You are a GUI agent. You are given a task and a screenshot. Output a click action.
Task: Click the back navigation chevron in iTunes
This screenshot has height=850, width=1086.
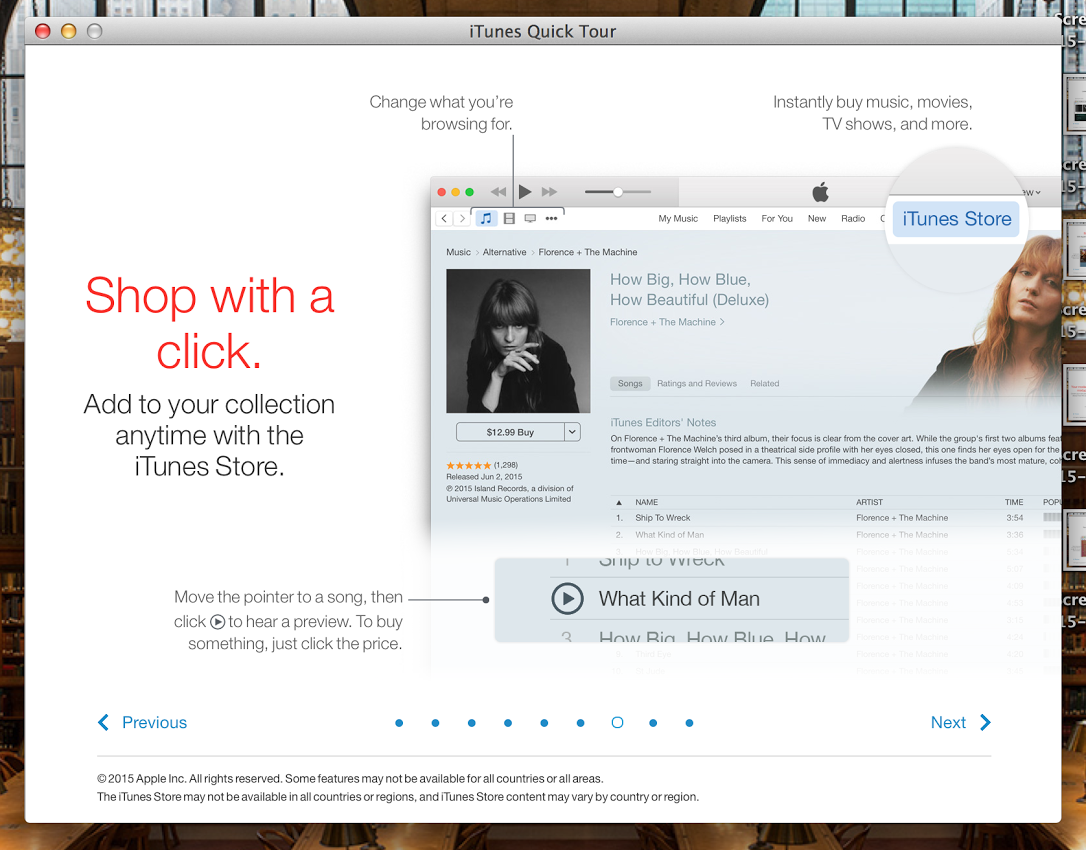(x=444, y=218)
